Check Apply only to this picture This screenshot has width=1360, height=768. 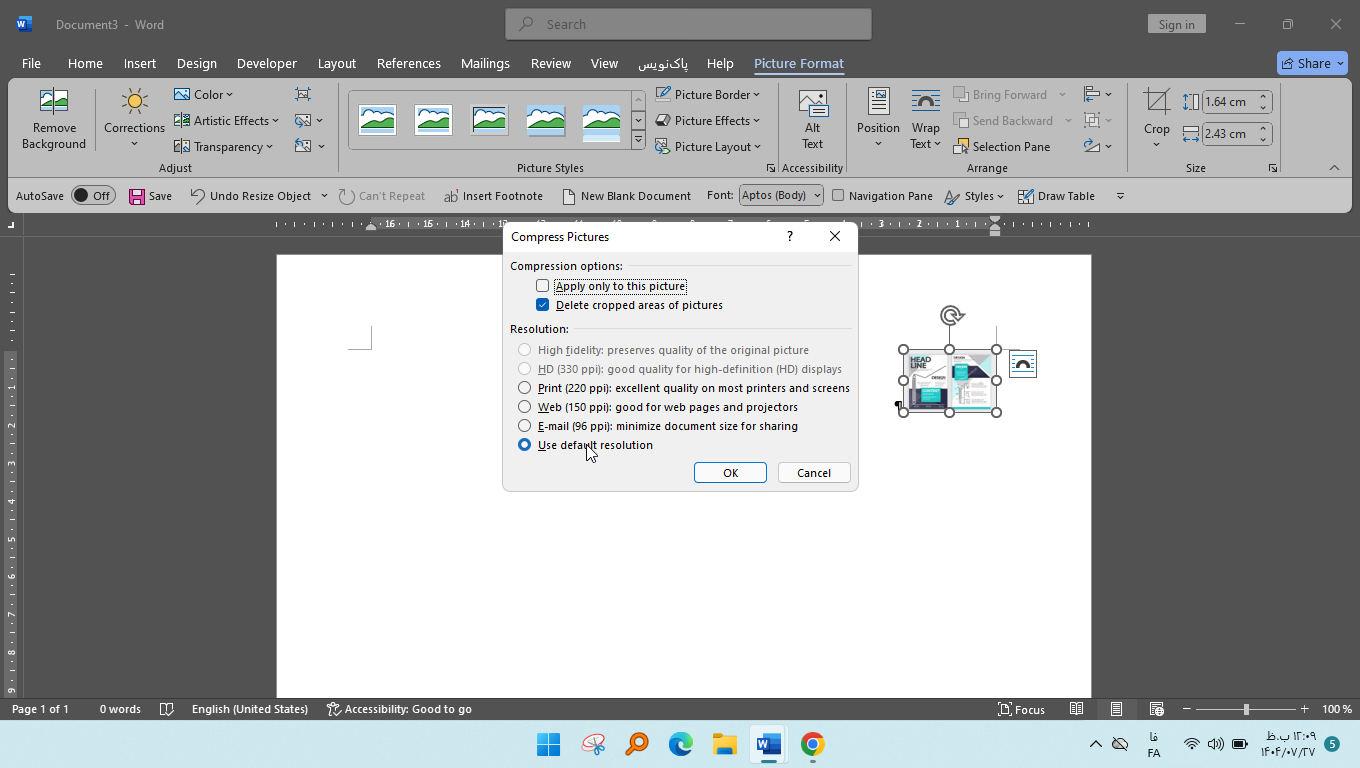543,286
